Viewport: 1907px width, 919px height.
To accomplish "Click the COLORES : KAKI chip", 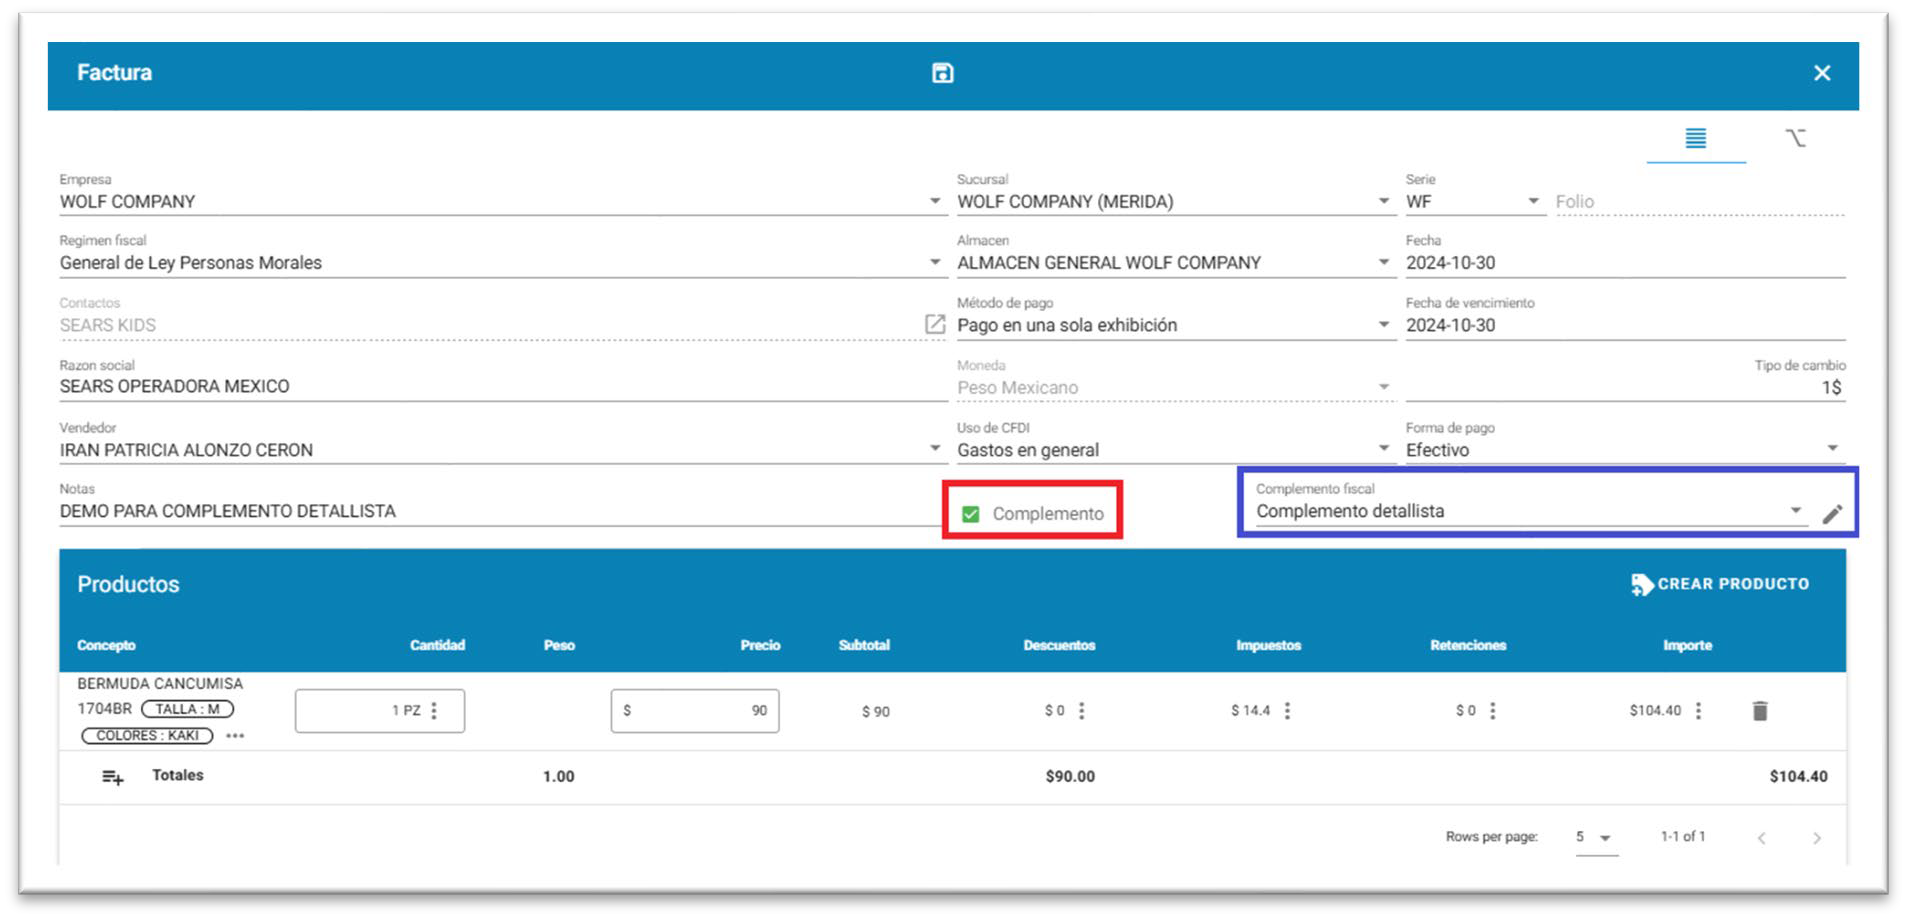I will (x=147, y=735).
